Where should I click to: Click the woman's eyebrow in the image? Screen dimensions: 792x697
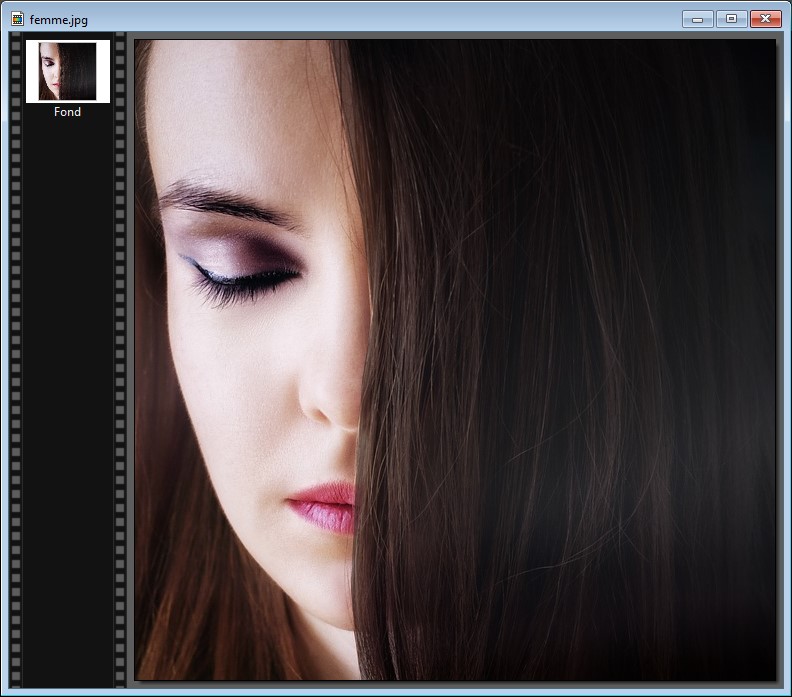tap(225, 201)
